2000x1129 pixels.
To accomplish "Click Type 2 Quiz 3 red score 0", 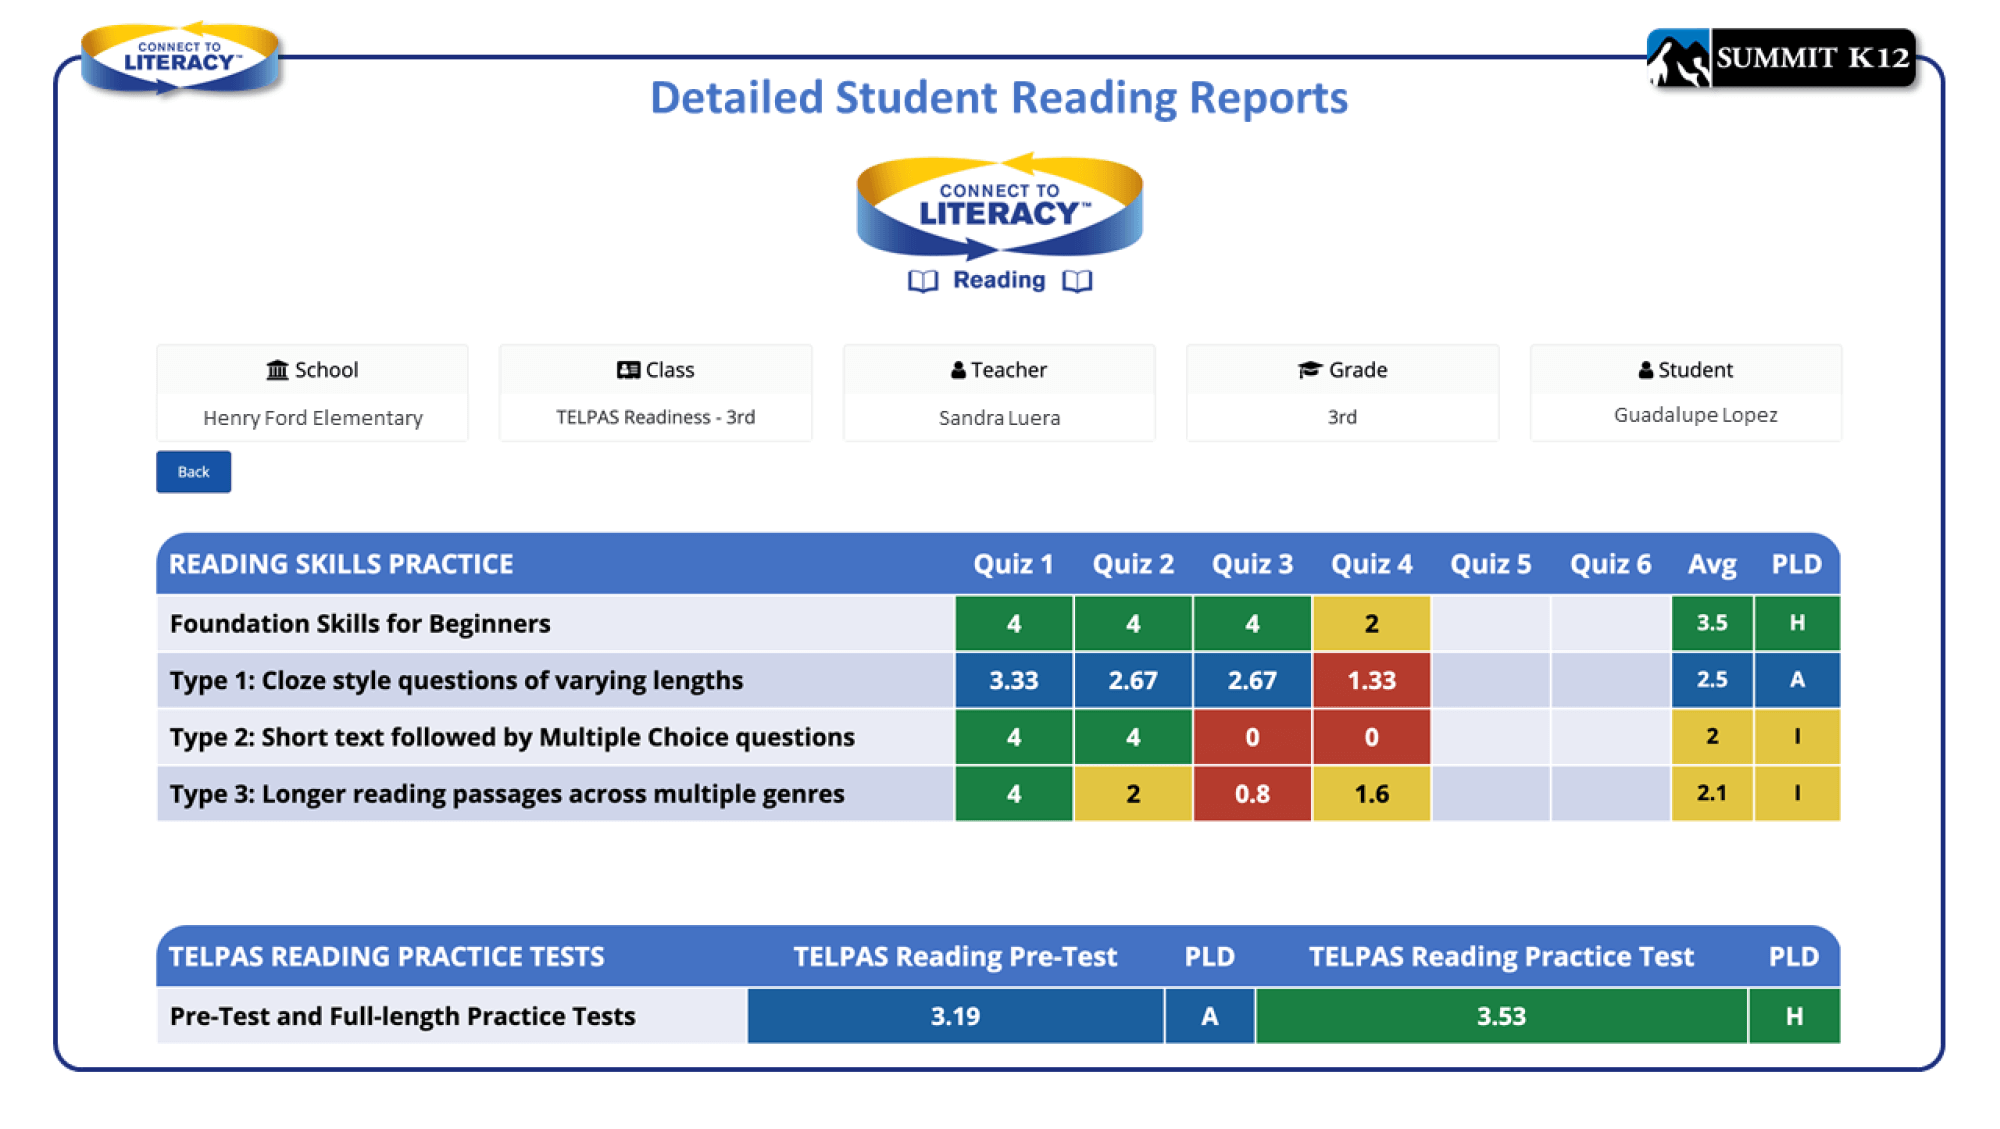I will [1252, 737].
